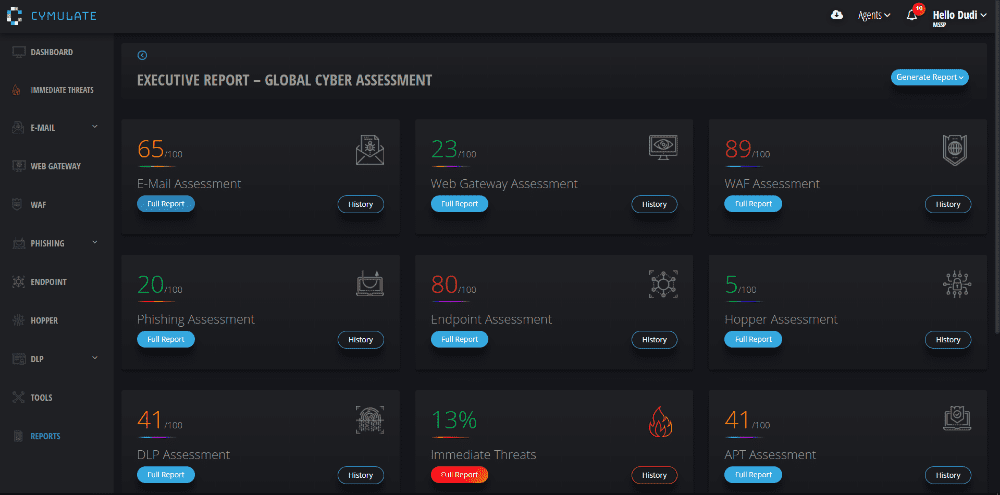Click the Hopper sidebar icon
Image resolution: width=1000 pixels, height=495 pixels.
tap(18, 320)
